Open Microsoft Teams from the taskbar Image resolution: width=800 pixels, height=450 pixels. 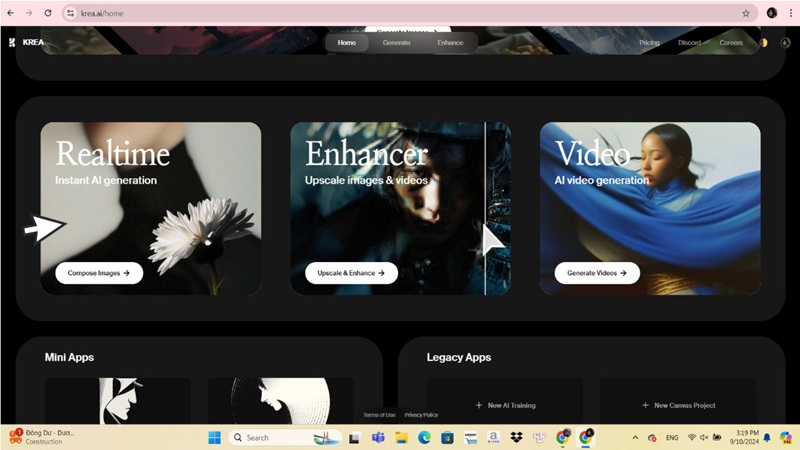pos(378,437)
